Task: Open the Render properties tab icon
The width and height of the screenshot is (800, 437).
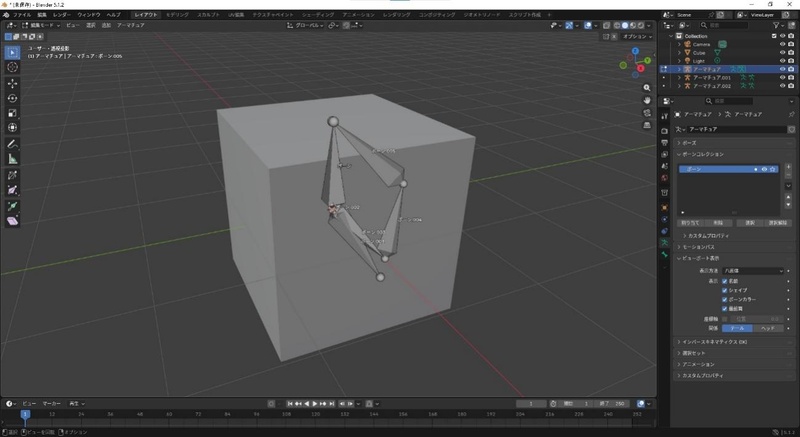Action: pos(664,131)
